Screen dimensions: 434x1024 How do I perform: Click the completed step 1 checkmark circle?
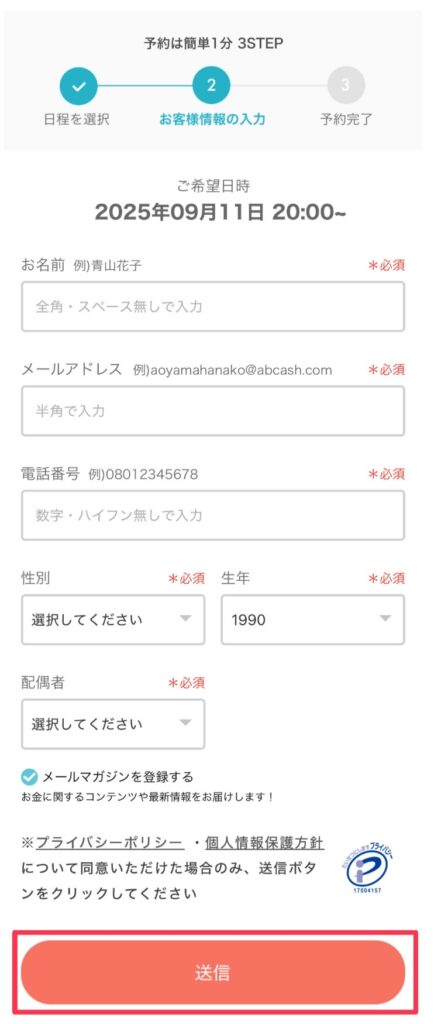click(79, 86)
